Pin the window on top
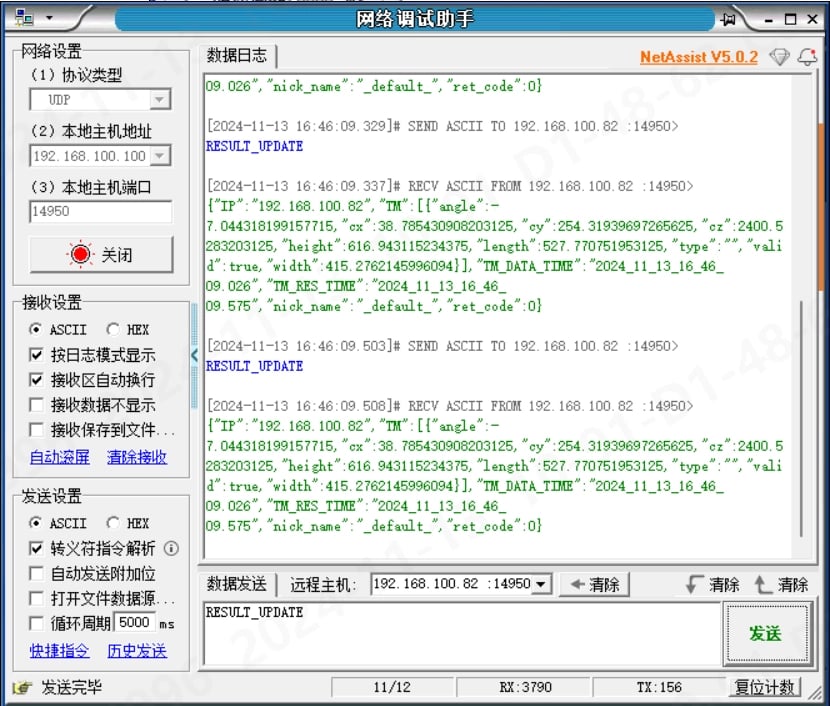Viewport: 830px width, 706px height. coord(728,20)
